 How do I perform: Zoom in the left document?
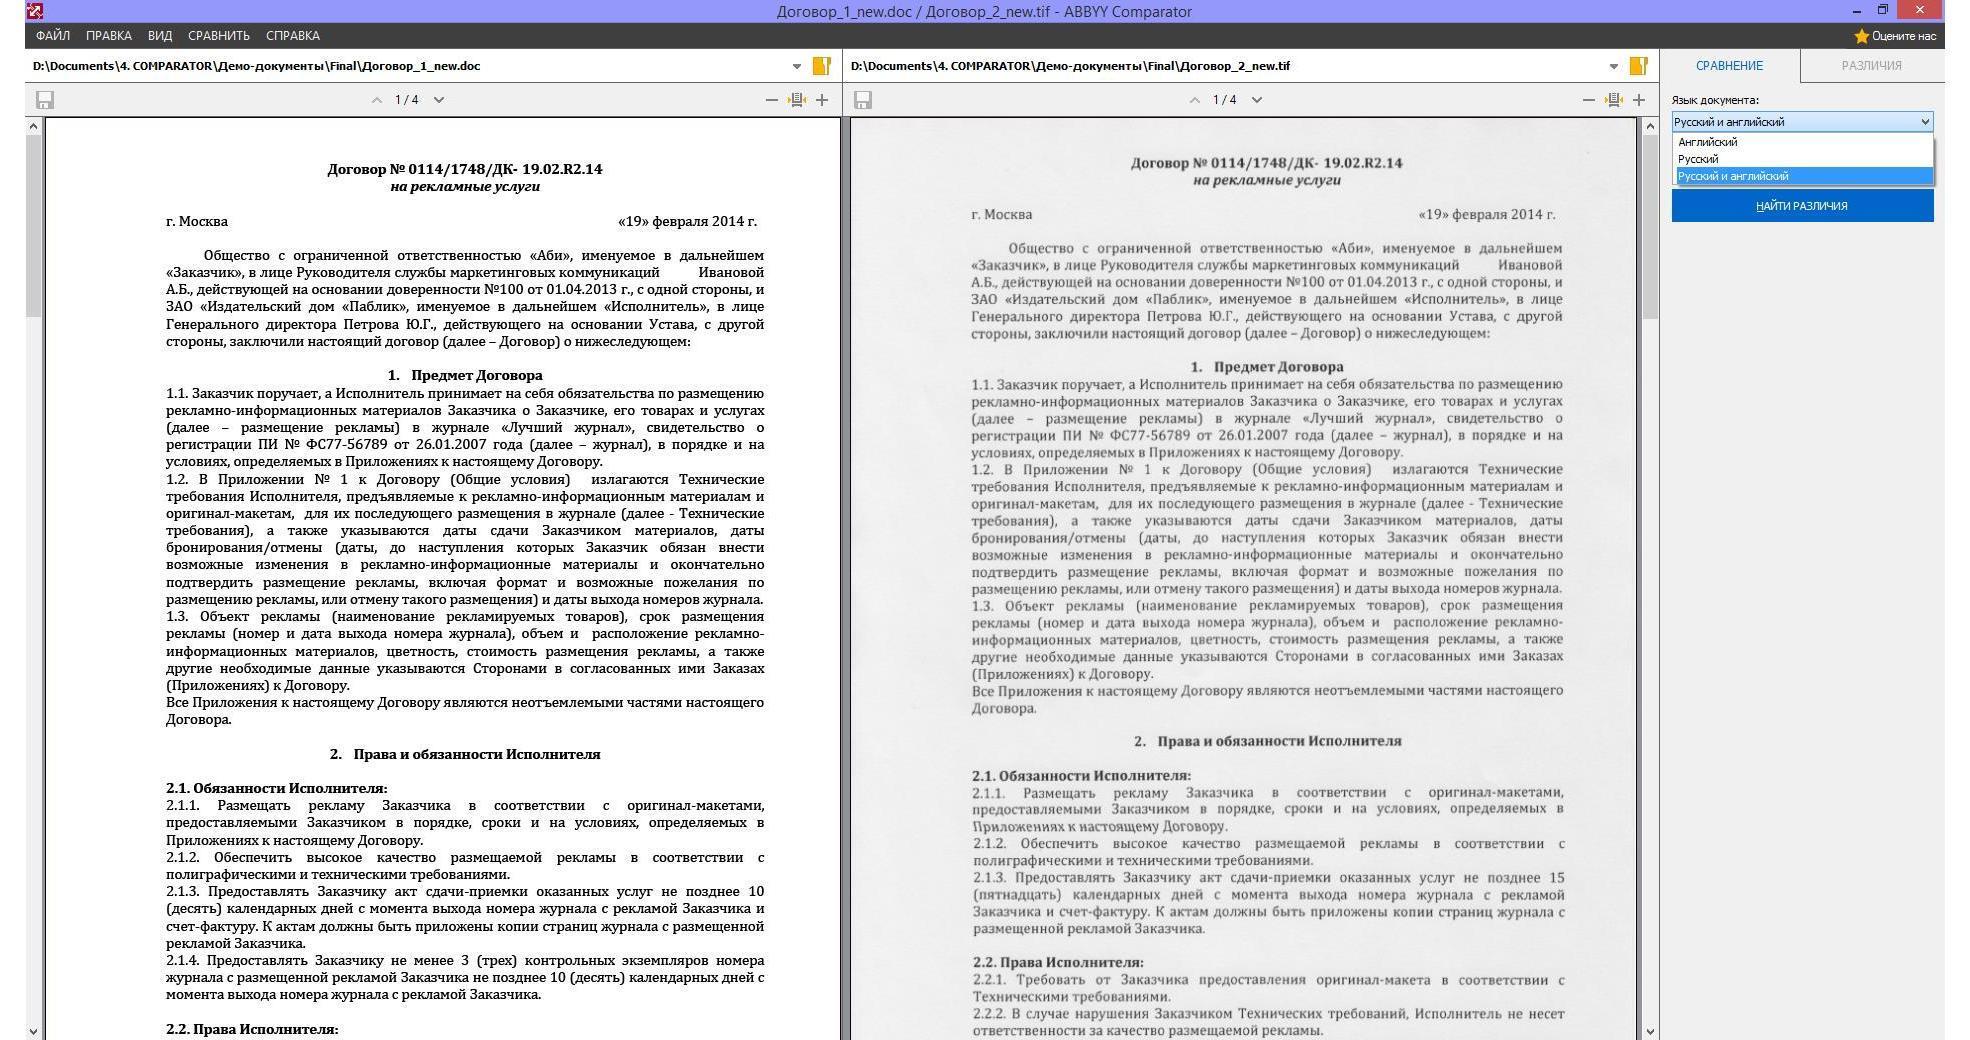(x=822, y=100)
